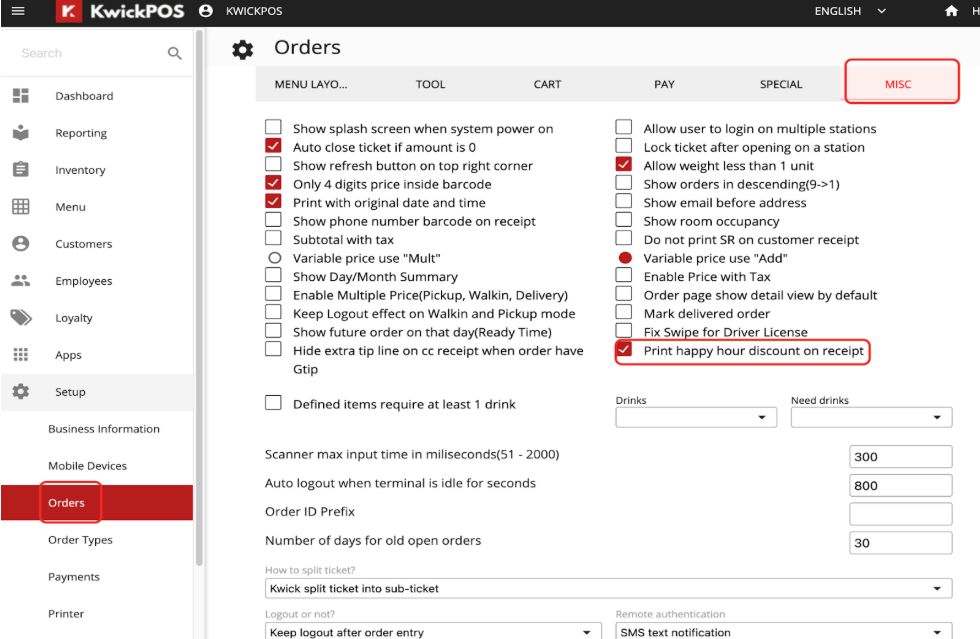This screenshot has height=639, width=980.
Task: Switch to the PAY tab
Action: click(x=664, y=84)
